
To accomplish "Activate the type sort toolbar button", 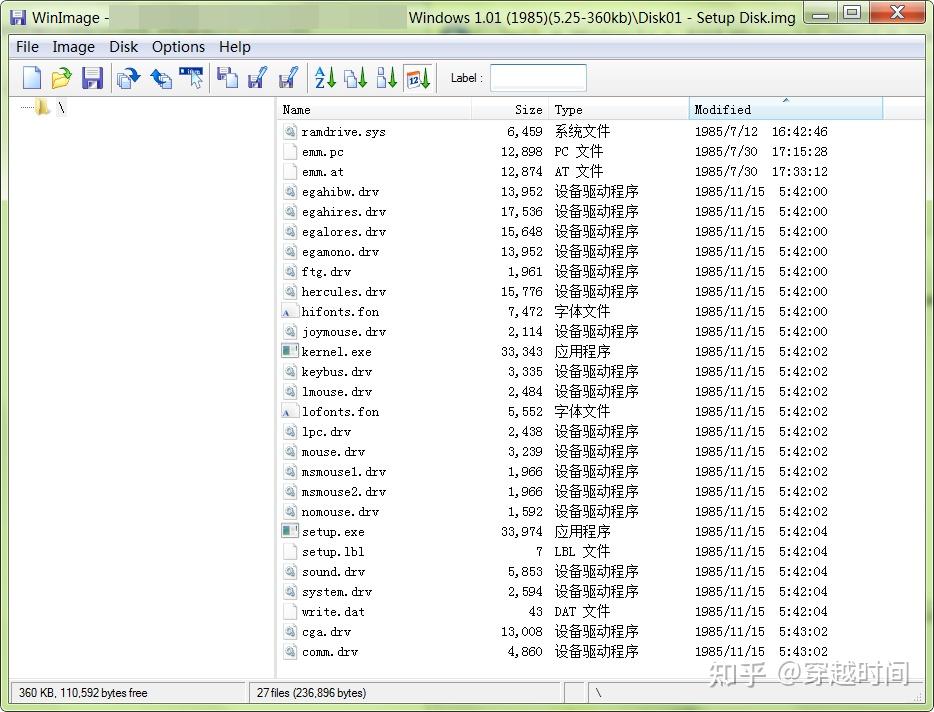I will pos(354,77).
